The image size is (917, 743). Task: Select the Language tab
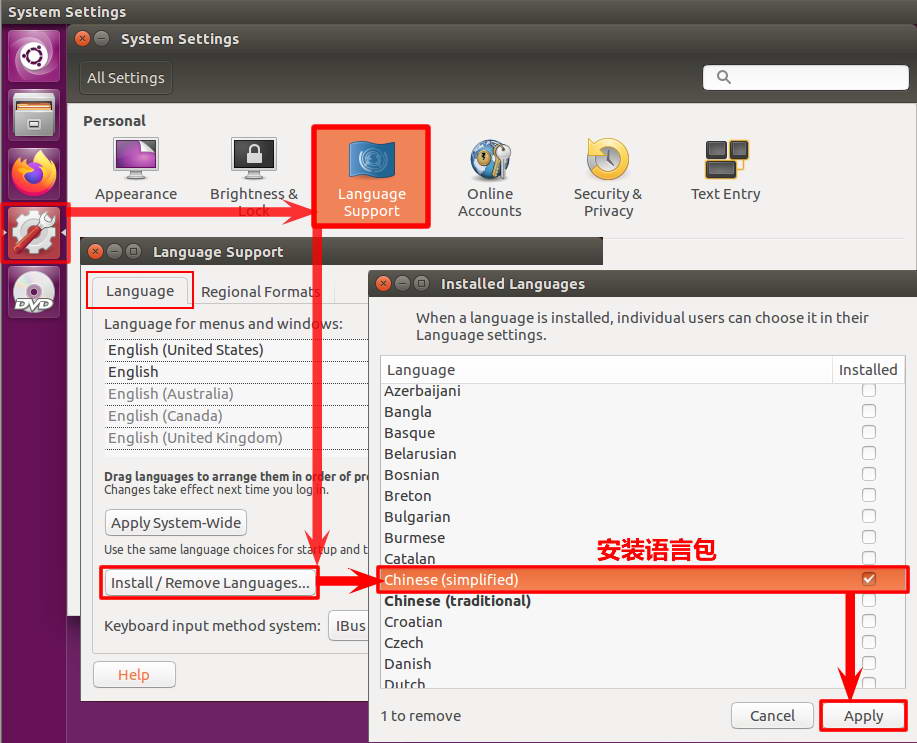click(x=140, y=291)
